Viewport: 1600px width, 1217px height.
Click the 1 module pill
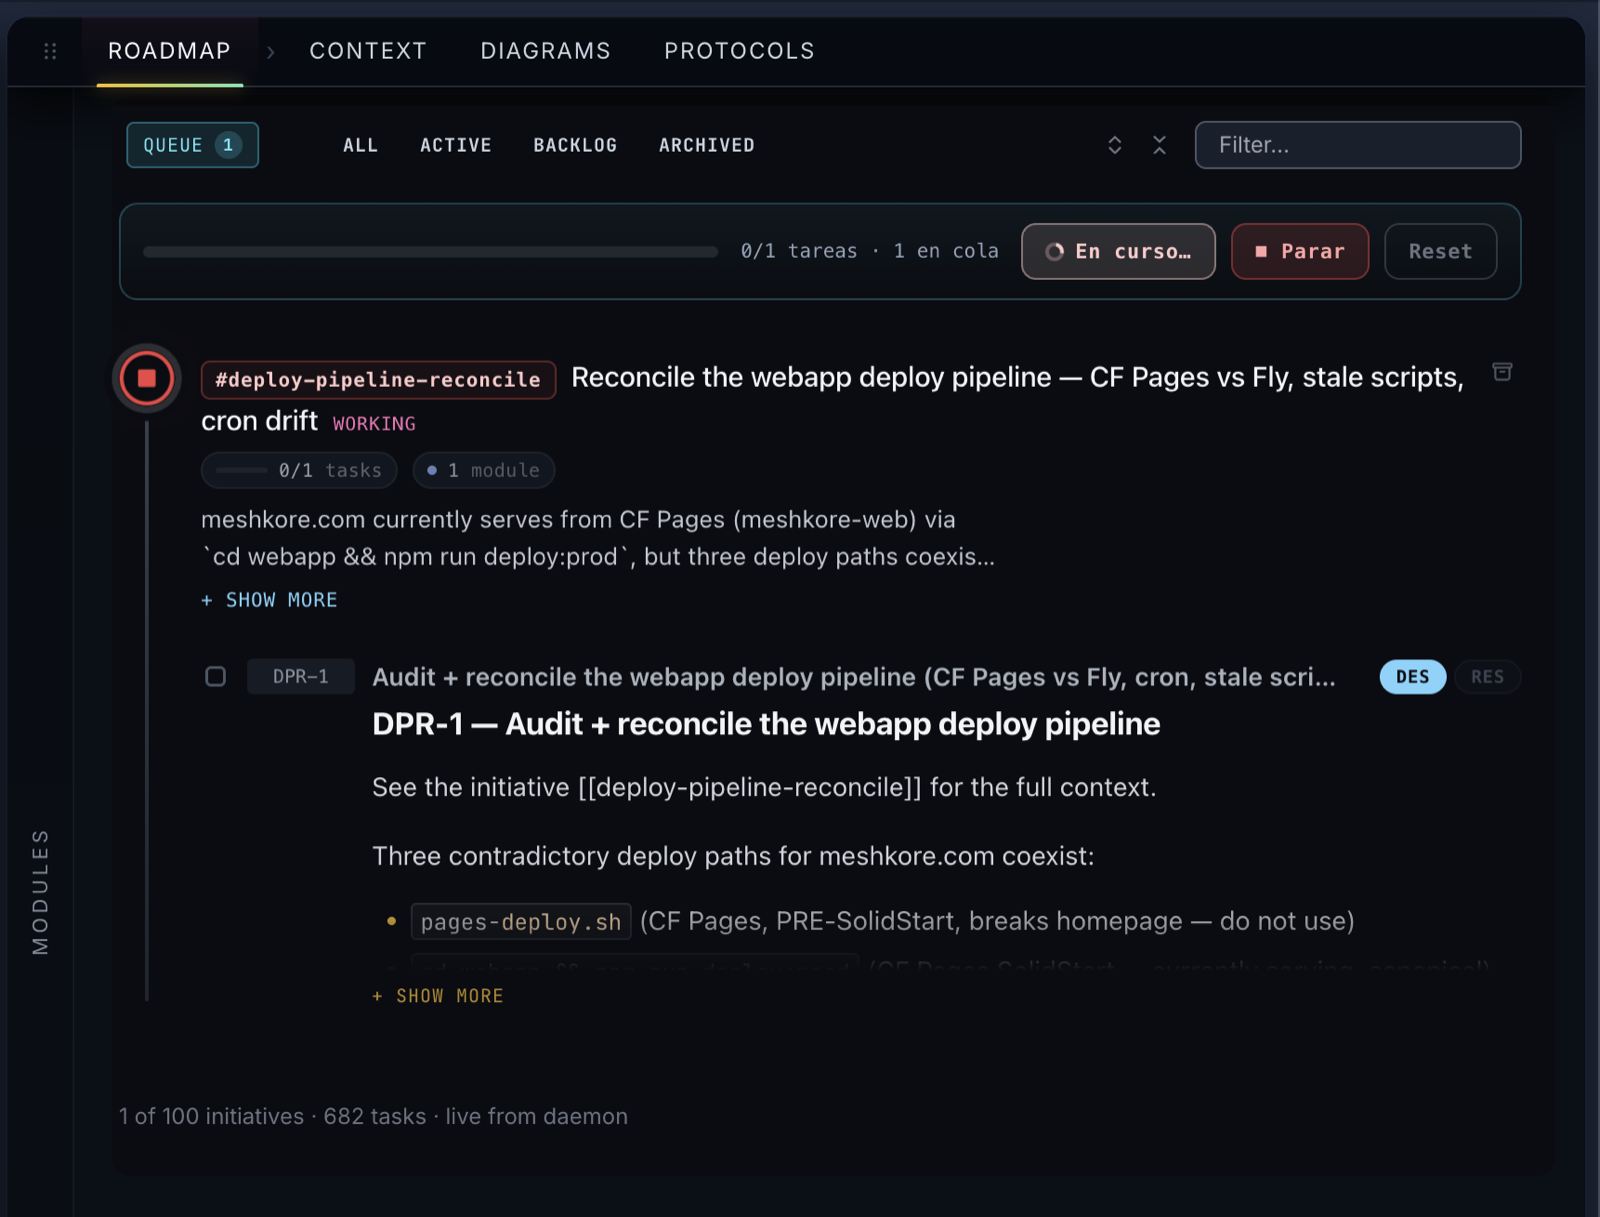click(484, 470)
